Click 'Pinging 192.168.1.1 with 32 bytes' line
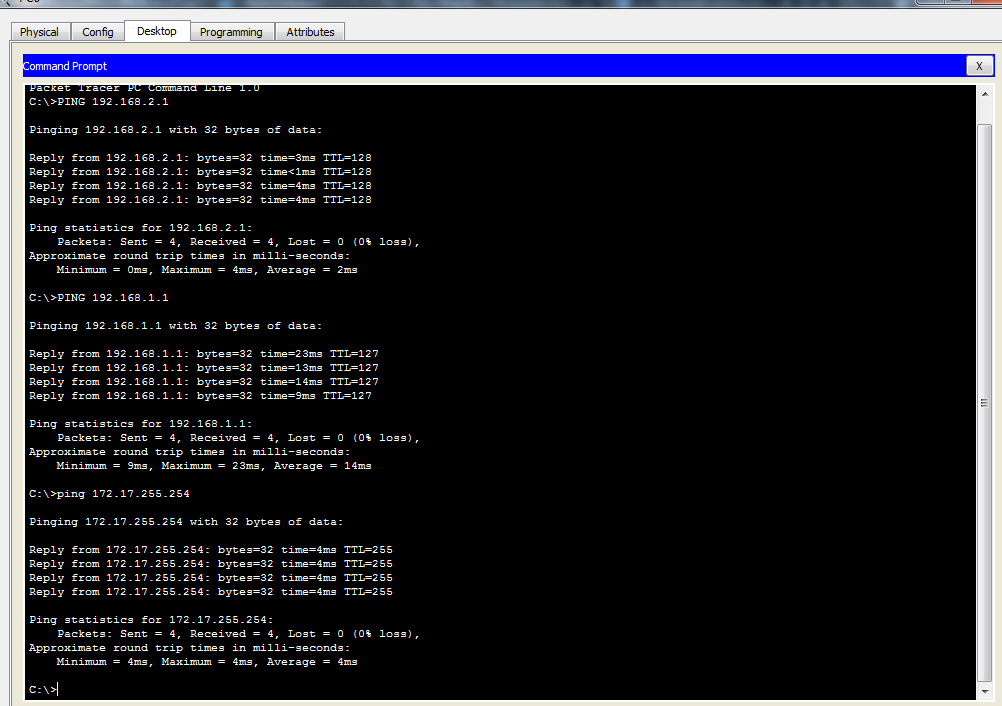1002x706 pixels. [x=176, y=326]
